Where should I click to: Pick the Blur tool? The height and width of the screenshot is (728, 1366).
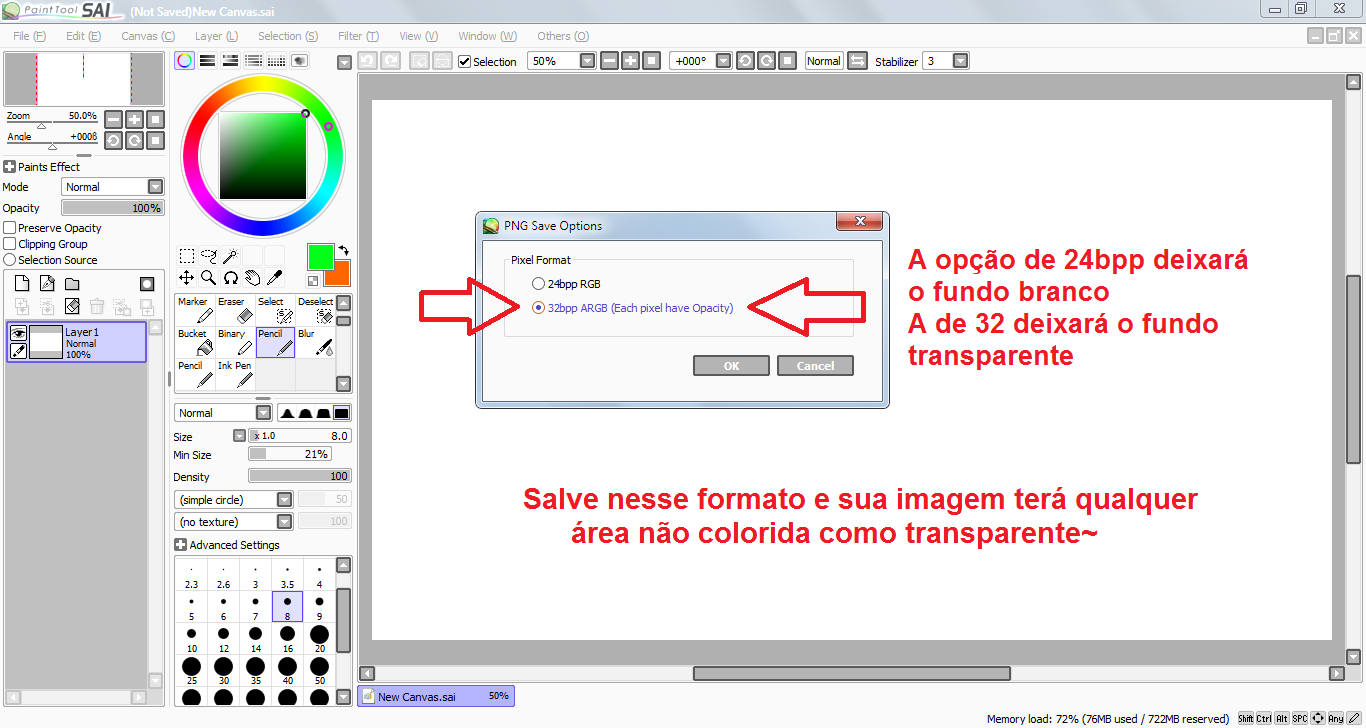[x=315, y=342]
